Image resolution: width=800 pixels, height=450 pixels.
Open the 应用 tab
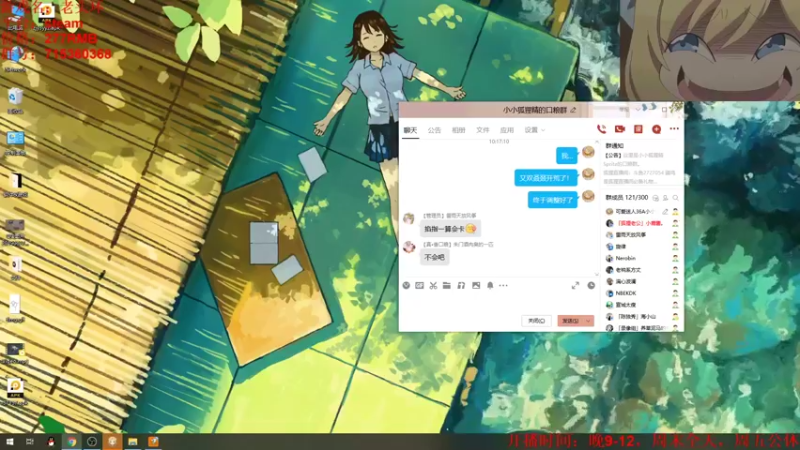[x=507, y=131]
